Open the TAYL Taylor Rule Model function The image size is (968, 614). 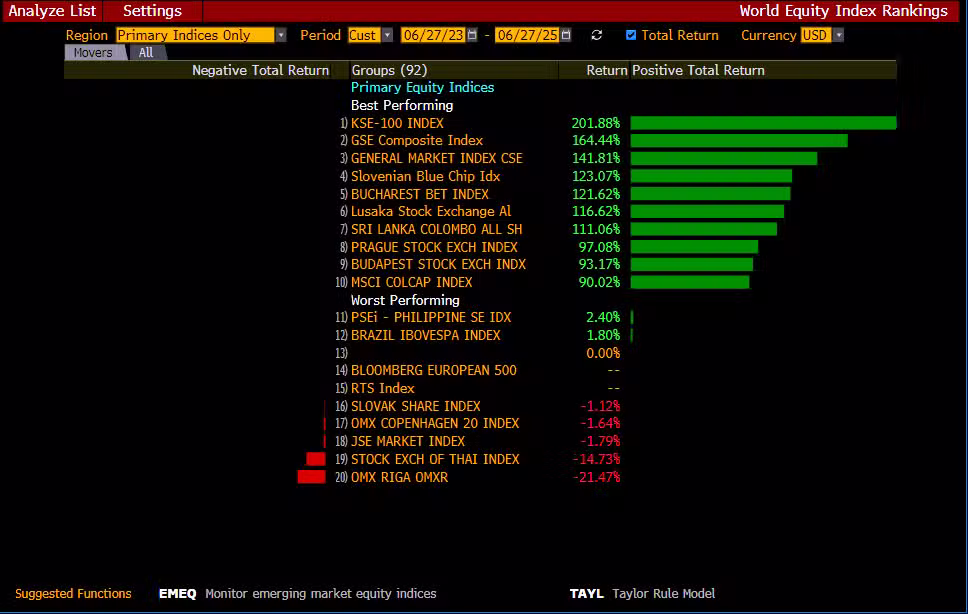[x=586, y=593]
